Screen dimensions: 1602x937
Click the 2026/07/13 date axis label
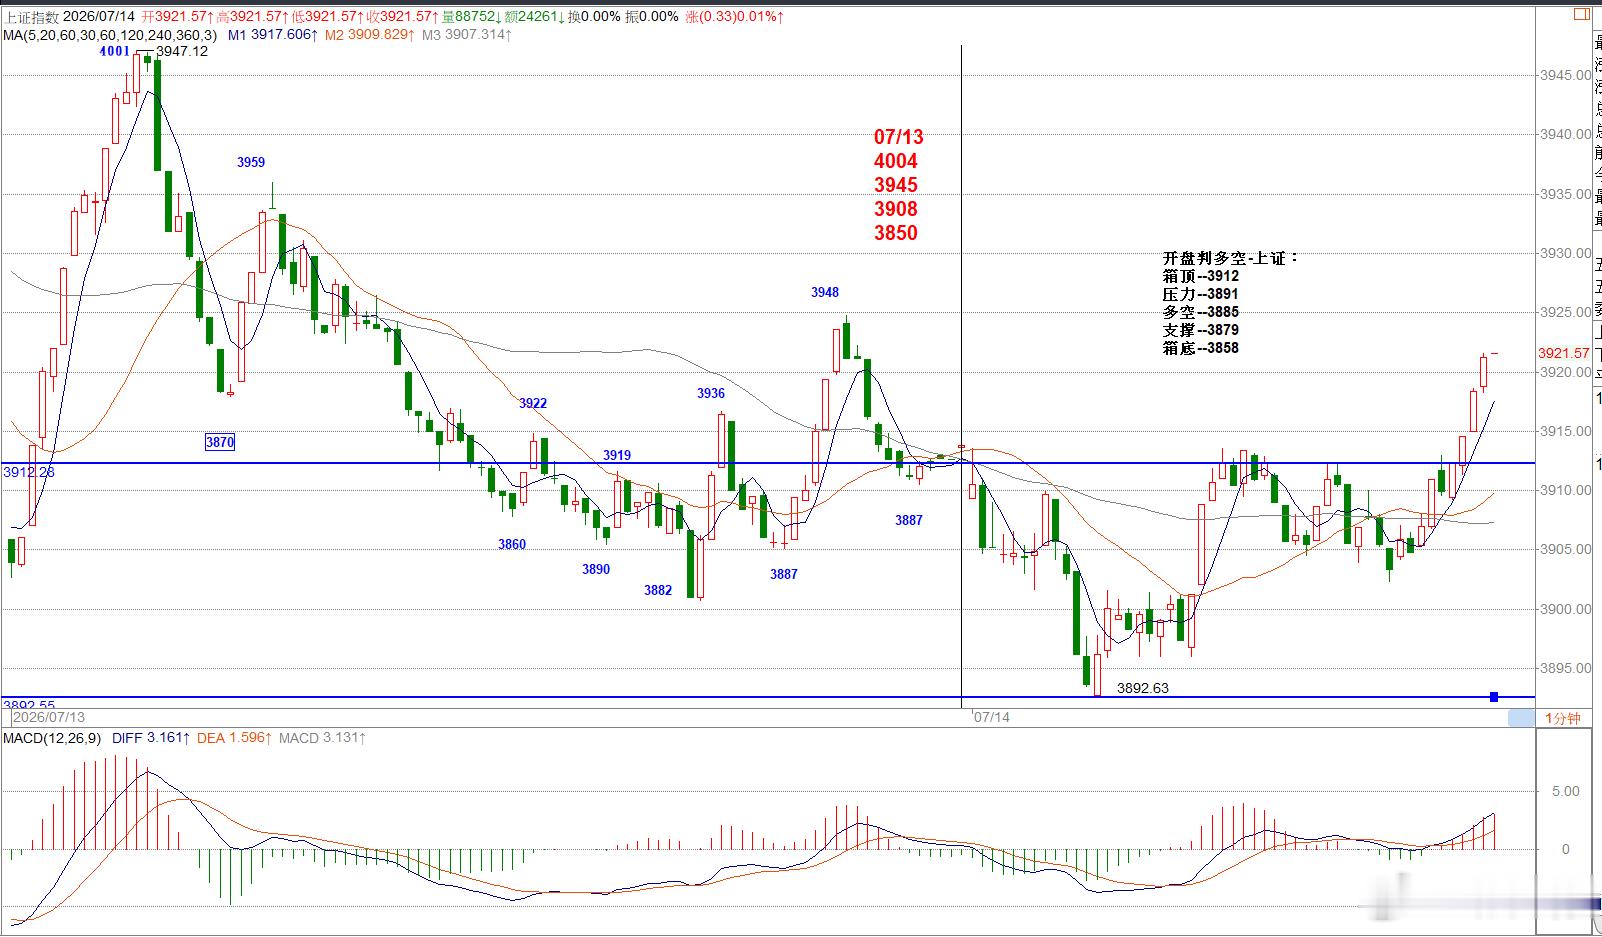point(49,717)
